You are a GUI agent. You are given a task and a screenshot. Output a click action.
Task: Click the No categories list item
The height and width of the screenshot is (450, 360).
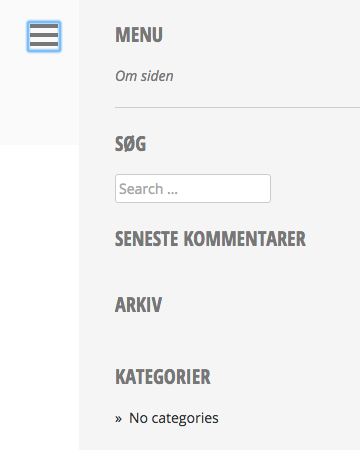point(174,418)
